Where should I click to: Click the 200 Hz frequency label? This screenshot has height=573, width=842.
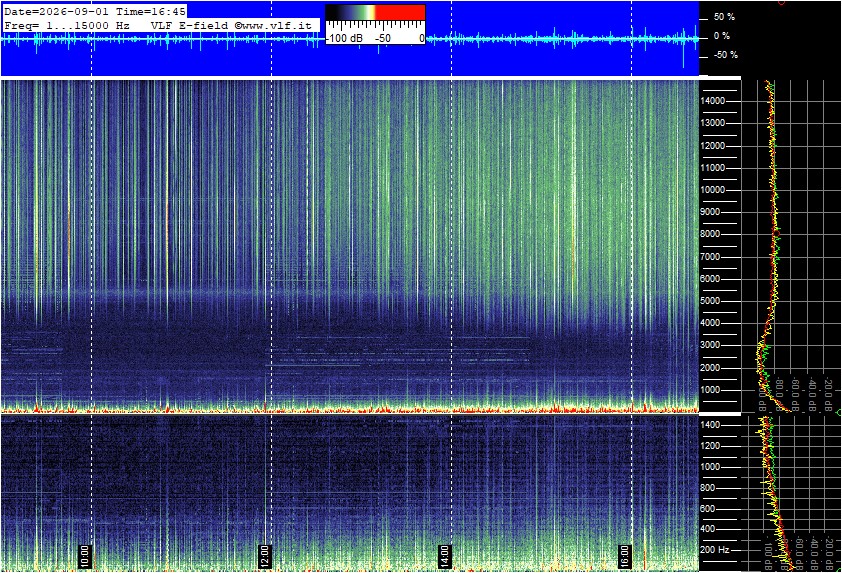pyautogui.click(x=715, y=550)
